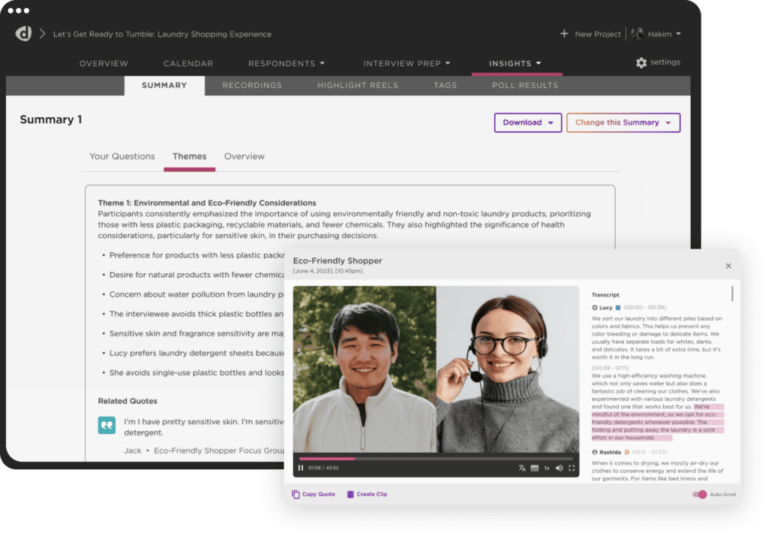Open the Download dropdown
The height and width of the screenshot is (536, 768).
[527, 122]
